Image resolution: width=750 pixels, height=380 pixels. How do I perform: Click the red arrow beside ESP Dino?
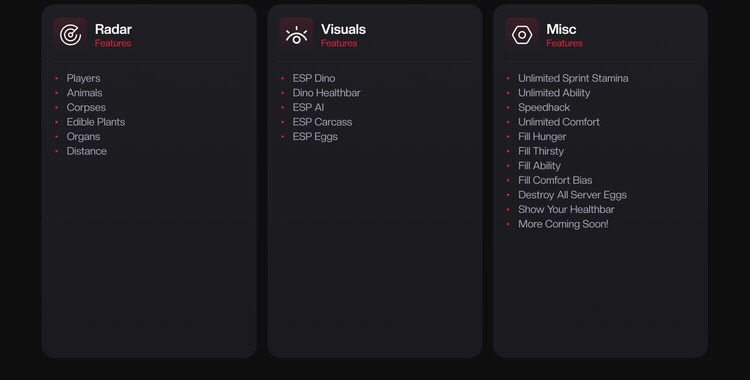point(283,78)
